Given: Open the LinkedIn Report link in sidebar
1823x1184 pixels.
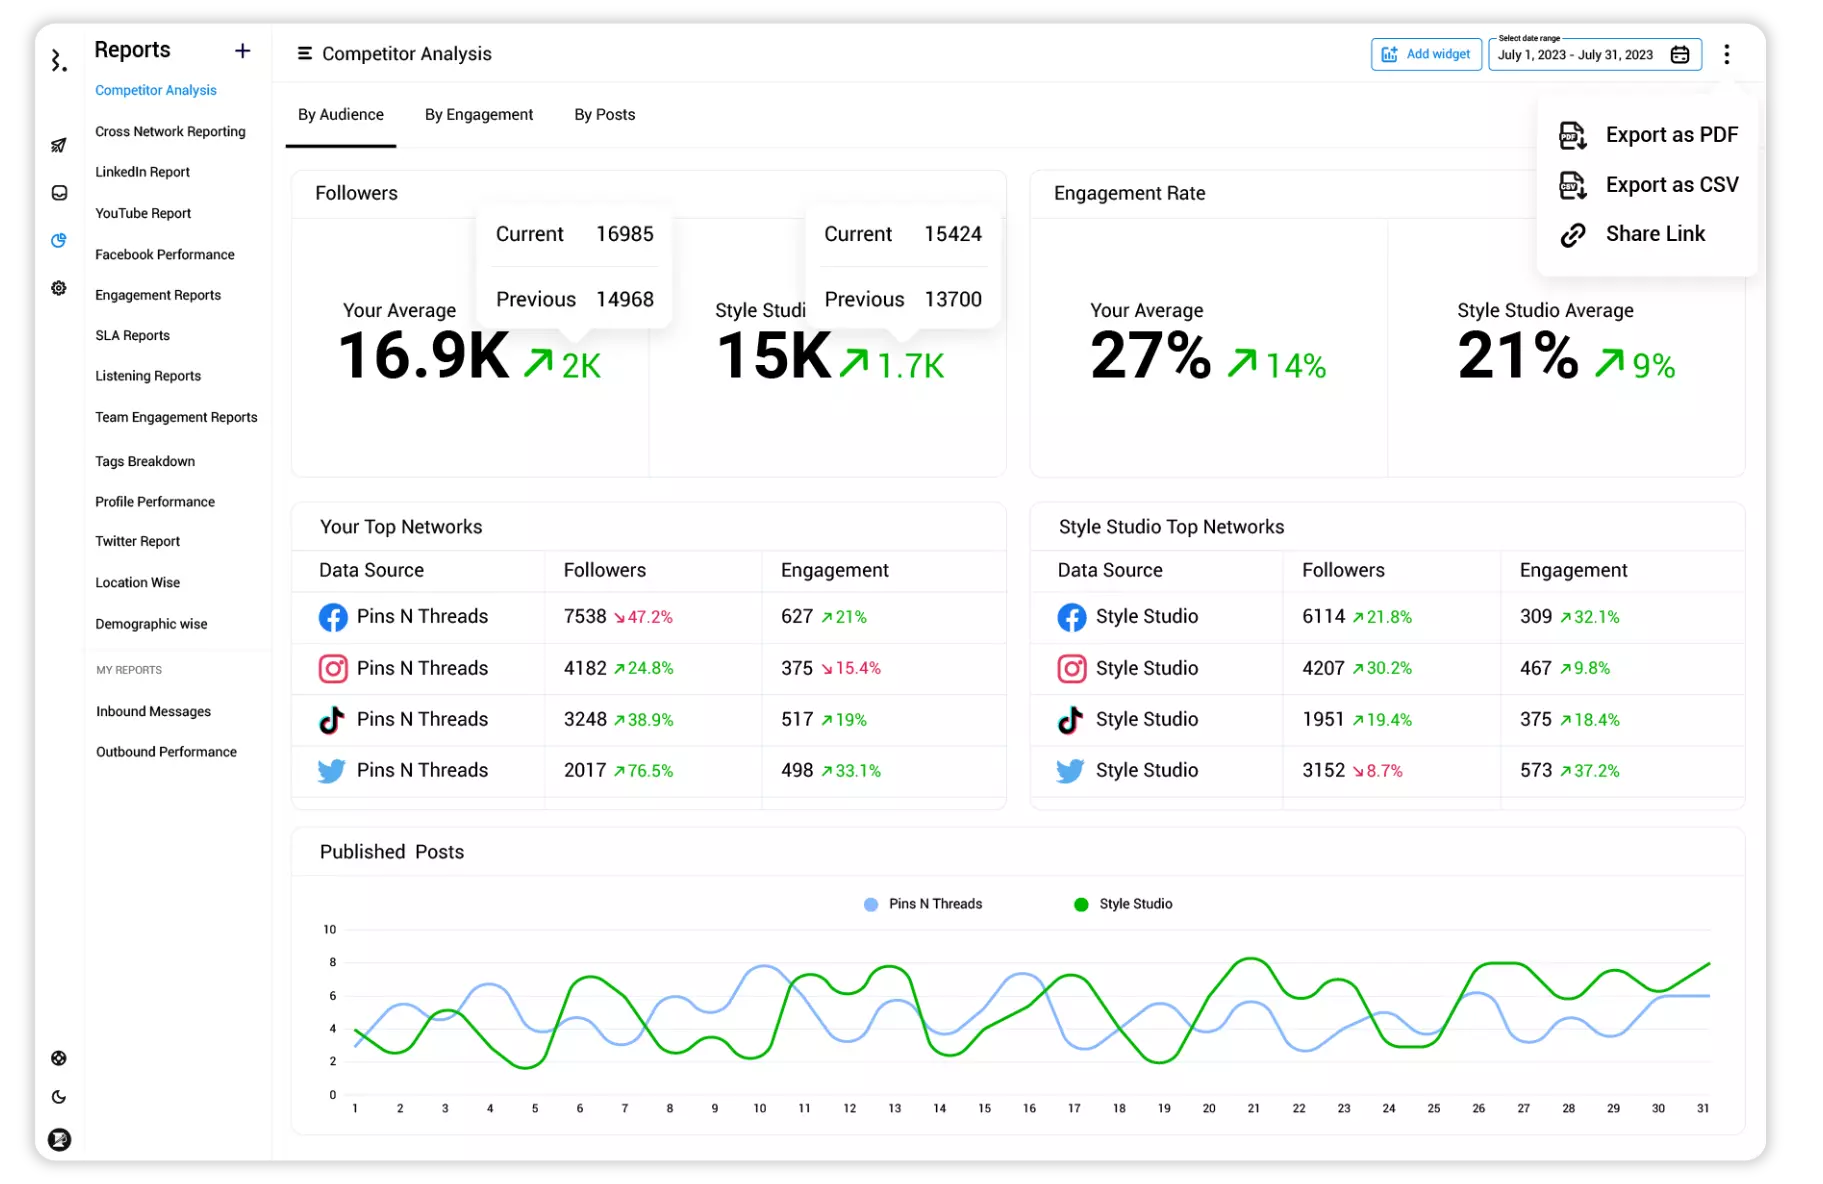Looking at the screenshot, I should (x=142, y=172).
